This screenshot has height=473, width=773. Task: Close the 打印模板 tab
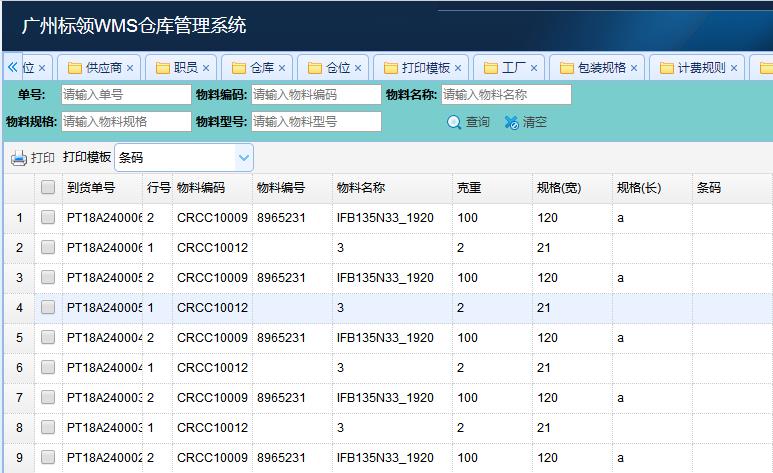459,68
